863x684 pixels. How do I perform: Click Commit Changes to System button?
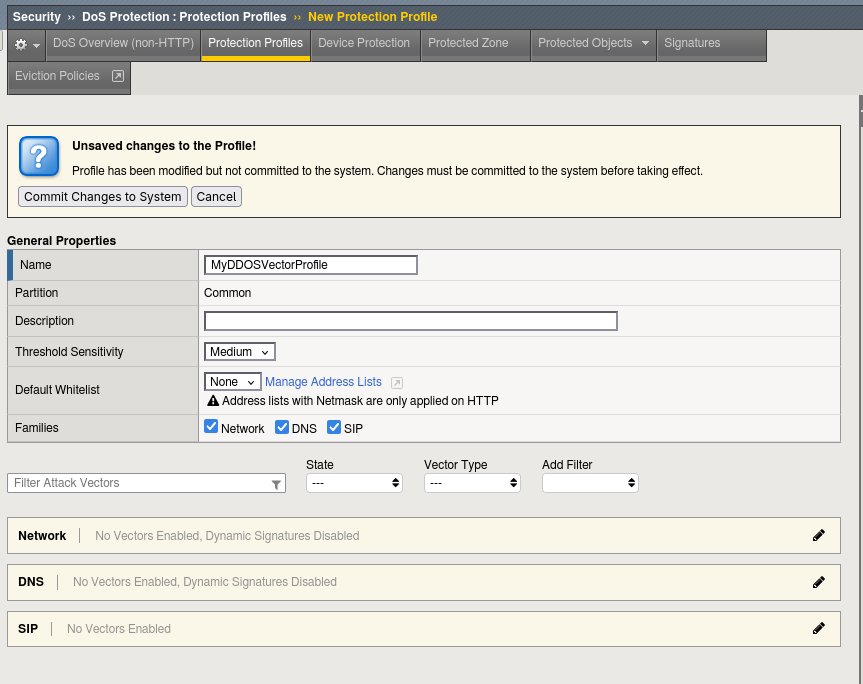(103, 197)
